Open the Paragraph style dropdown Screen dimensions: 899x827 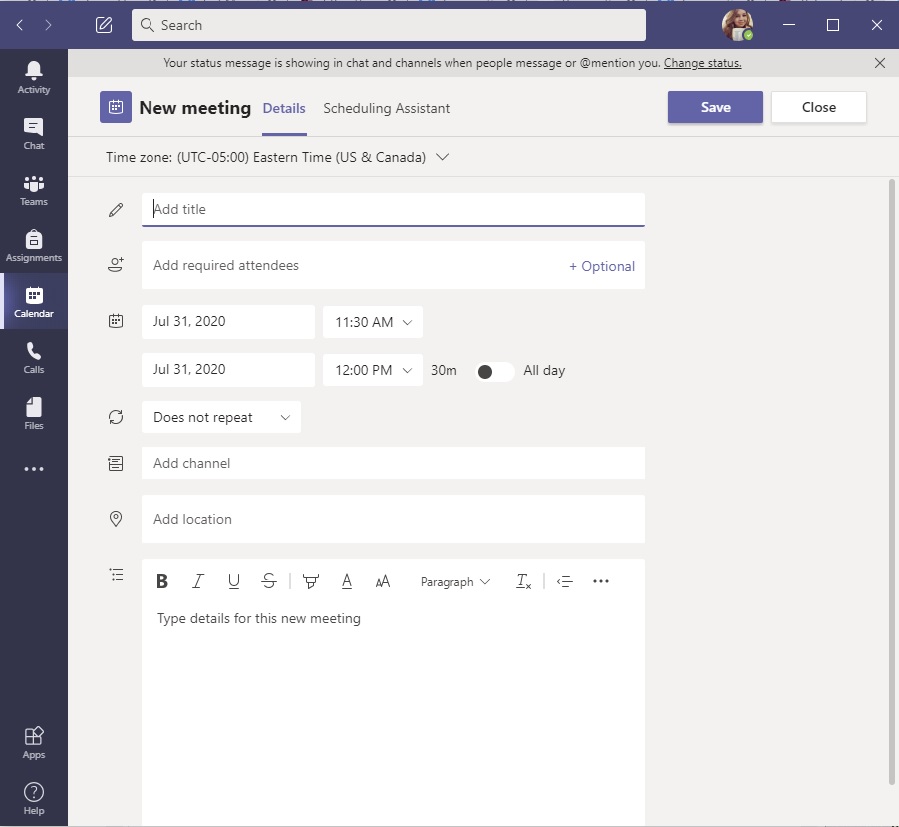point(455,582)
